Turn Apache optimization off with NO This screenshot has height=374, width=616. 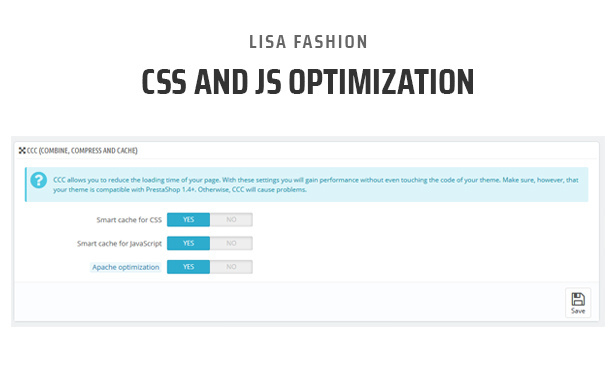click(231, 267)
